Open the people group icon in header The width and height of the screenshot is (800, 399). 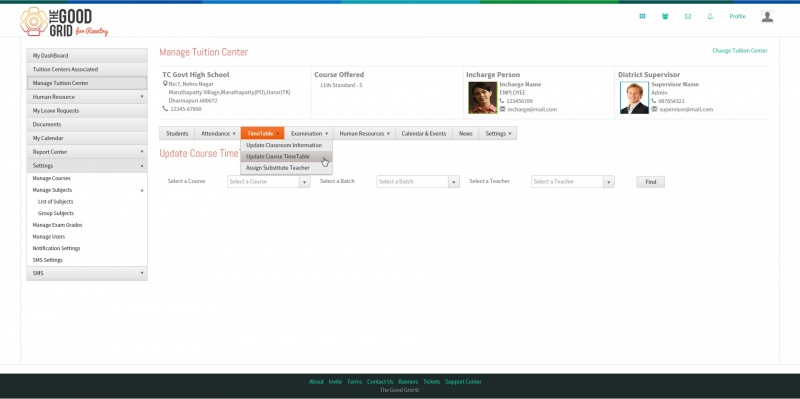coord(665,16)
